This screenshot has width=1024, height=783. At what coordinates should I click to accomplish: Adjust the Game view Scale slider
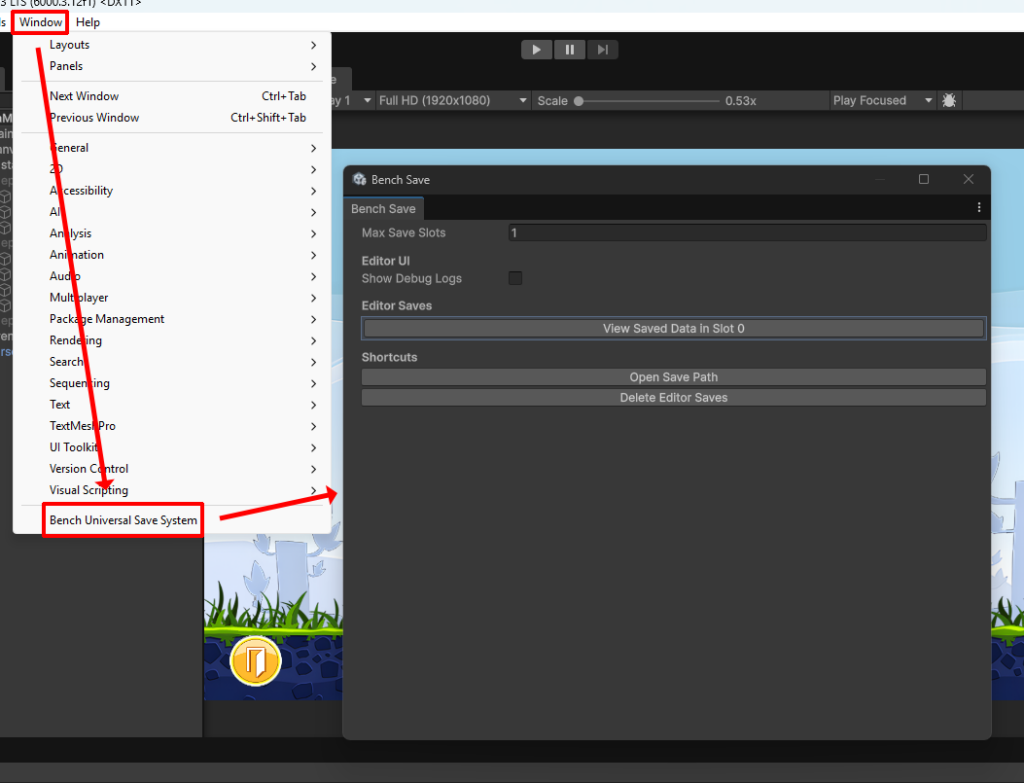[x=647, y=101]
